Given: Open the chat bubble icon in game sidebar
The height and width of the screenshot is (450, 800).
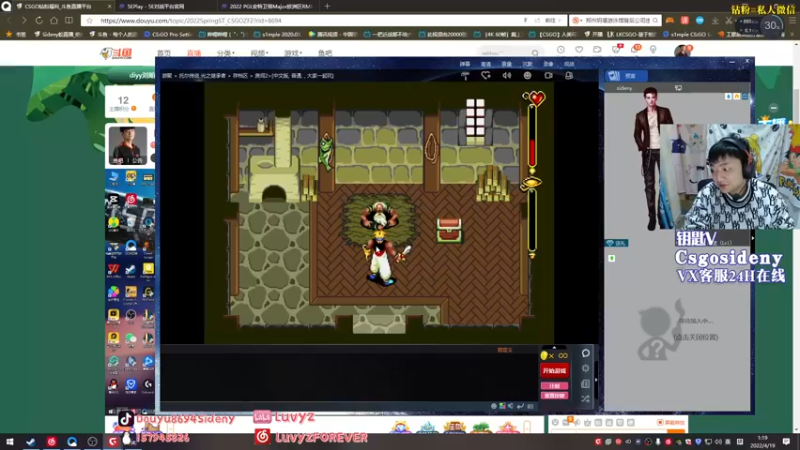Looking at the screenshot, I should coord(586,353).
